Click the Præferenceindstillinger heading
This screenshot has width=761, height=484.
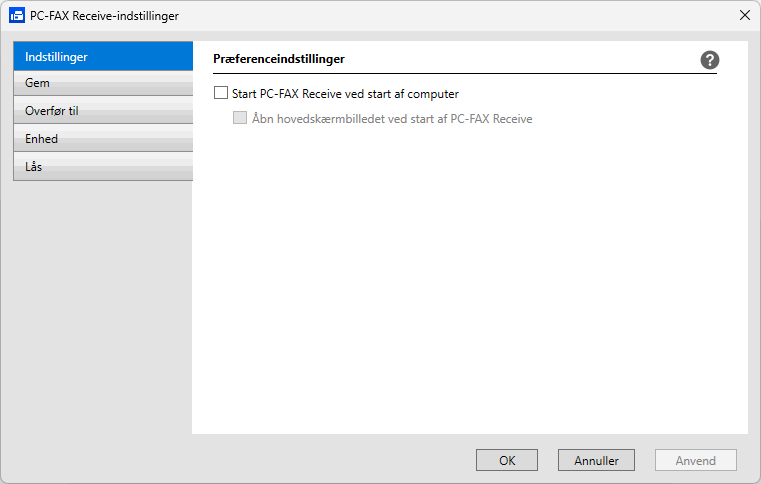tap(279, 60)
